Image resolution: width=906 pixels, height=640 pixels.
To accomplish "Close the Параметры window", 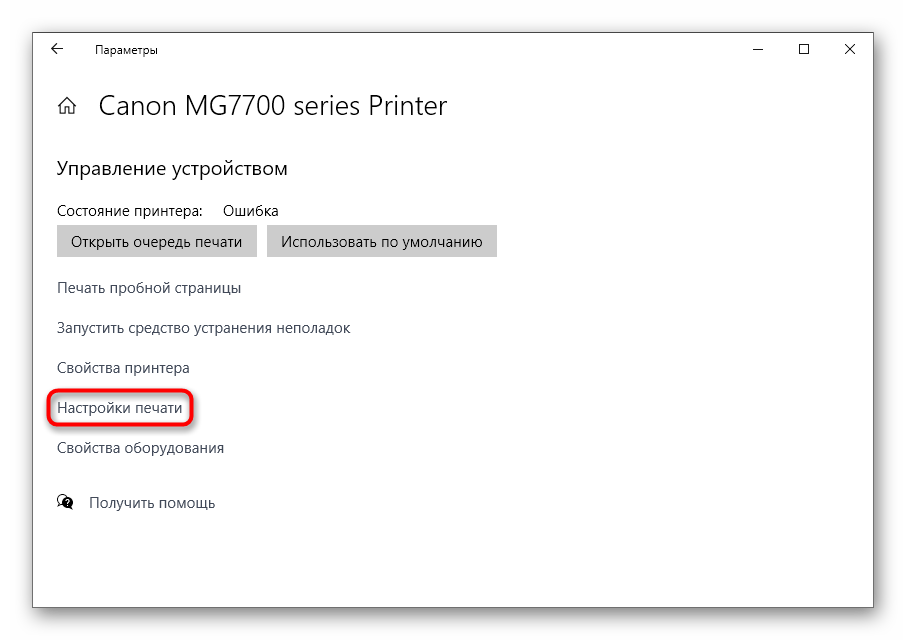I will (x=849, y=49).
